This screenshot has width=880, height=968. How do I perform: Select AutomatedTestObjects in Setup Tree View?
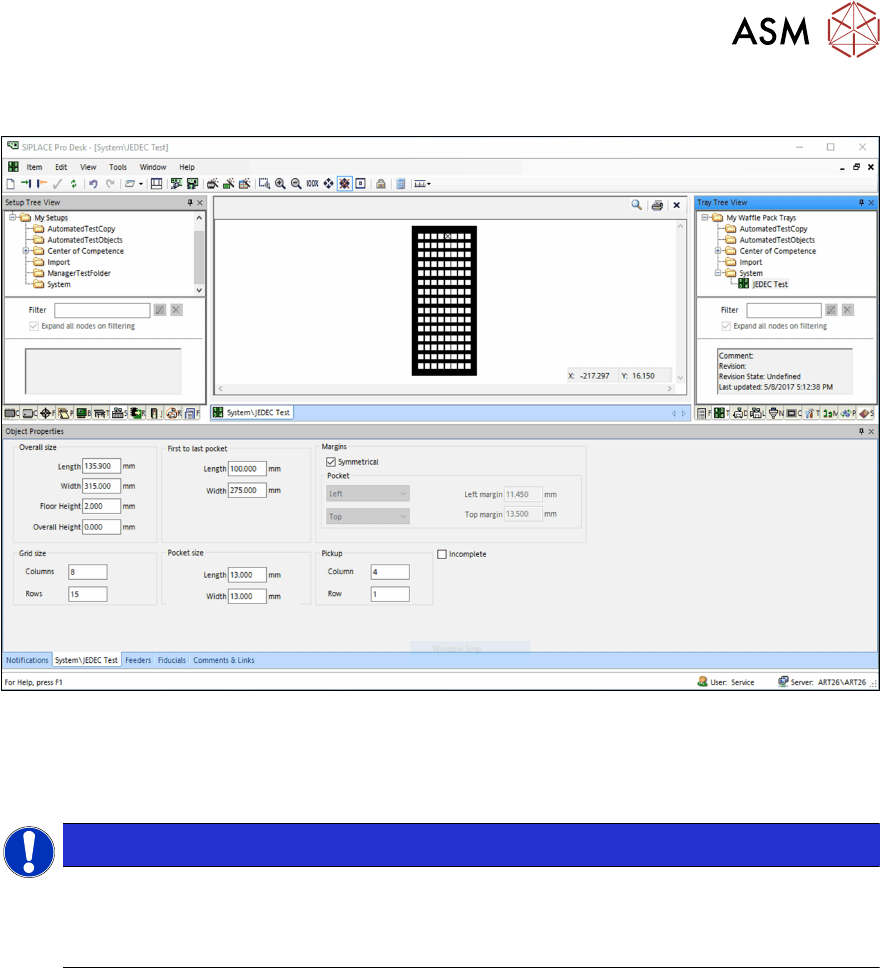(85, 240)
